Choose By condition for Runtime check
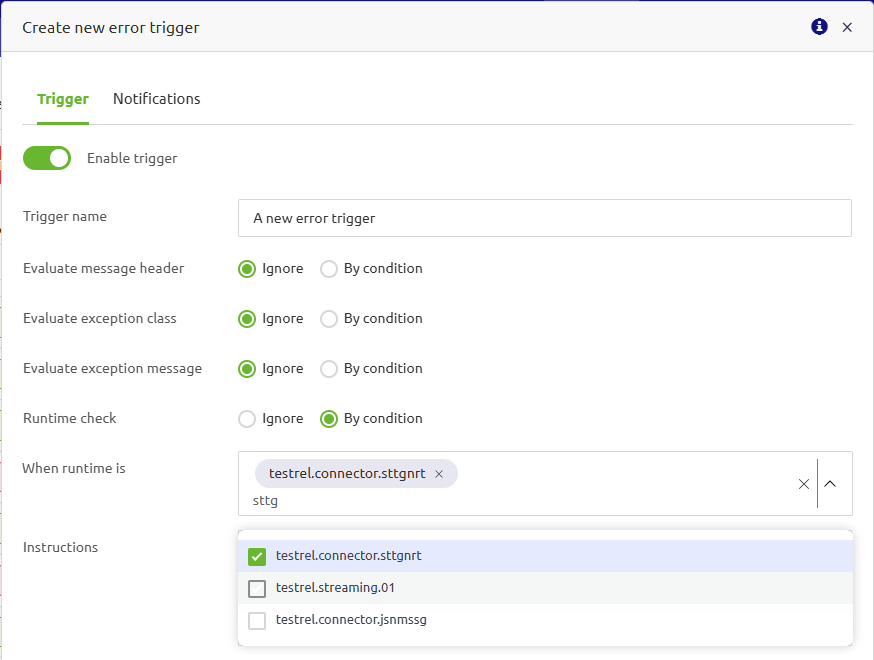The image size is (874, 660). click(x=329, y=419)
